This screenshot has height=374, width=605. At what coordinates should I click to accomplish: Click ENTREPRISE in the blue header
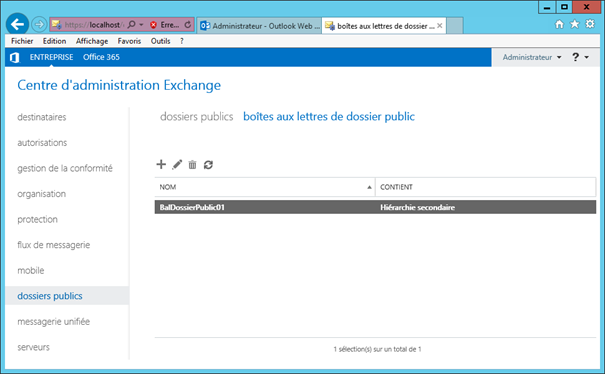pyautogui.click(x=51, y=57)
